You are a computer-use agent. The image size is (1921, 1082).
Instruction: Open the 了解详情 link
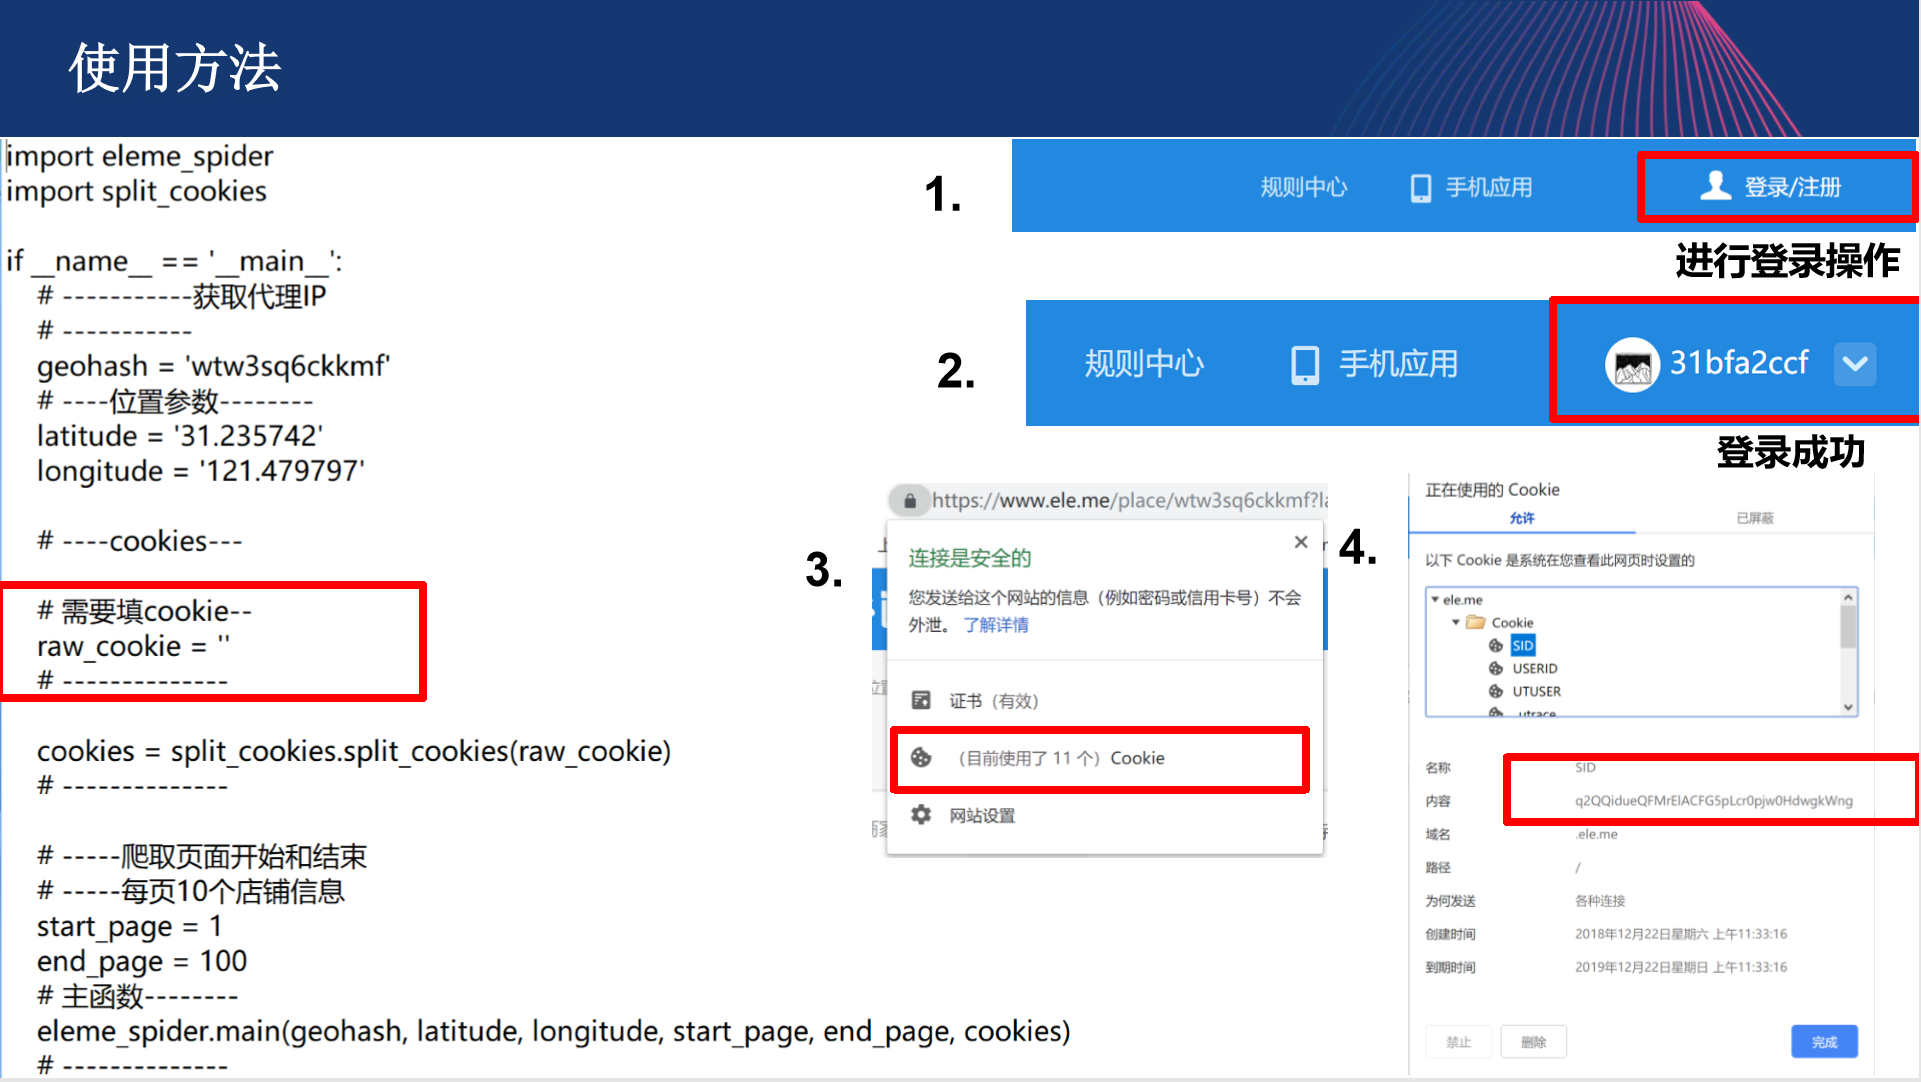coord(995,625)
